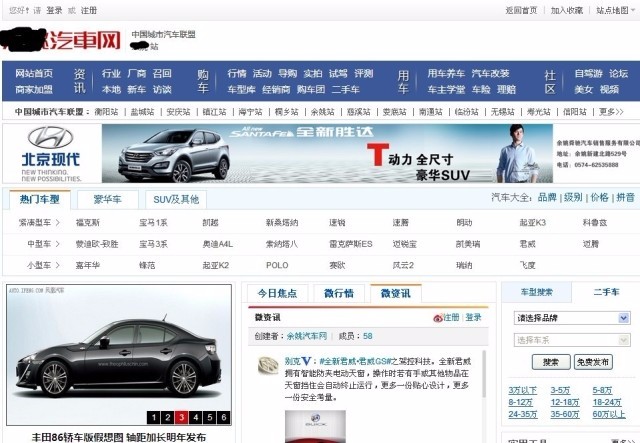Open the 车型库 menu item
Image resolution: width=640 pixels, height=443 pixels.
241,89
